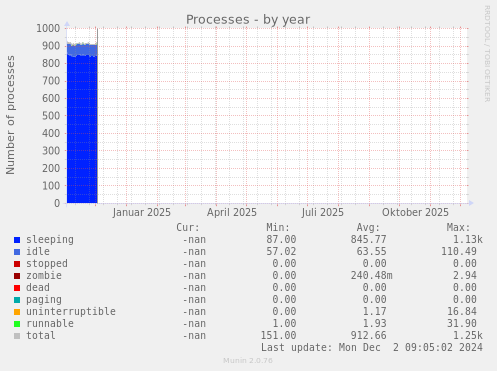Click sleeping Min value 87.00
The image size is (497, 371).
pyautogui.click(x=281, y=239)
